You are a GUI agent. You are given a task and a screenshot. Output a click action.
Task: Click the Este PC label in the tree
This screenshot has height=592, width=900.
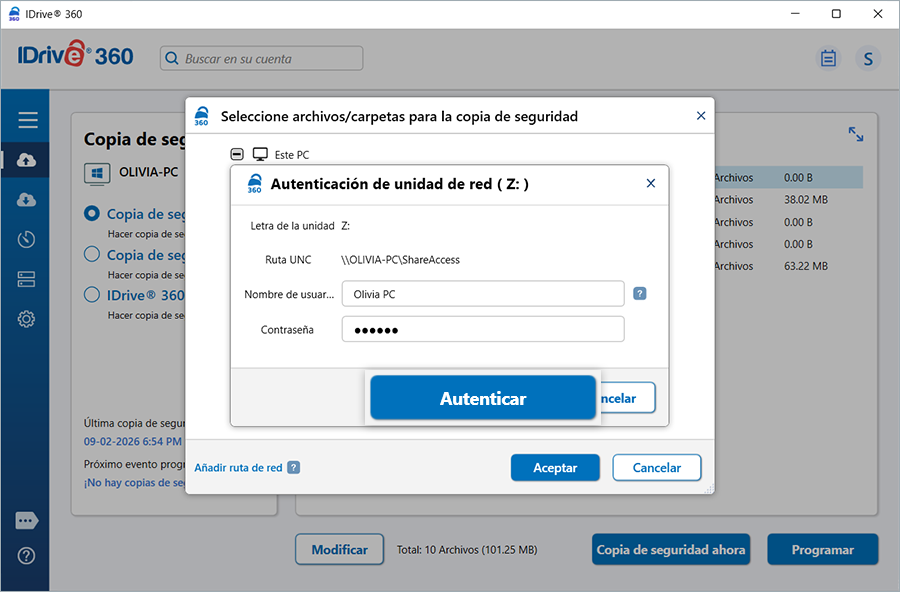pyautogui.click(x=292, y=154)
